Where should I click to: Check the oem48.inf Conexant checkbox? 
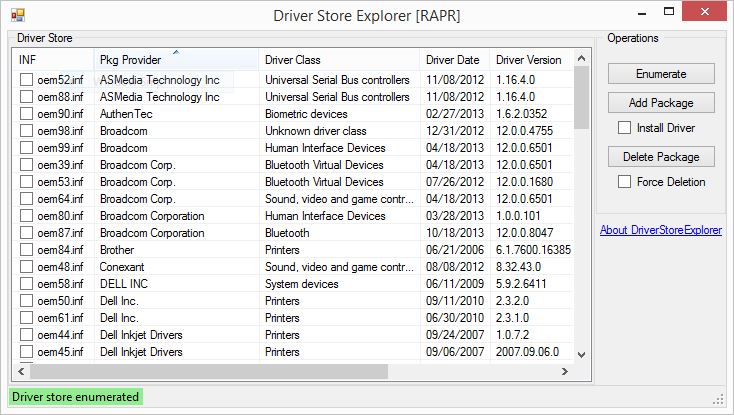(x=26, y=267)
